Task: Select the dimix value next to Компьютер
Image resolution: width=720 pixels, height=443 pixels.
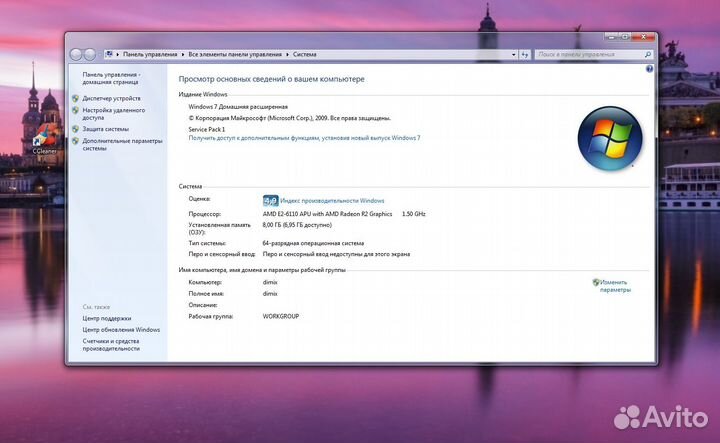Action: tap(270, 282)
